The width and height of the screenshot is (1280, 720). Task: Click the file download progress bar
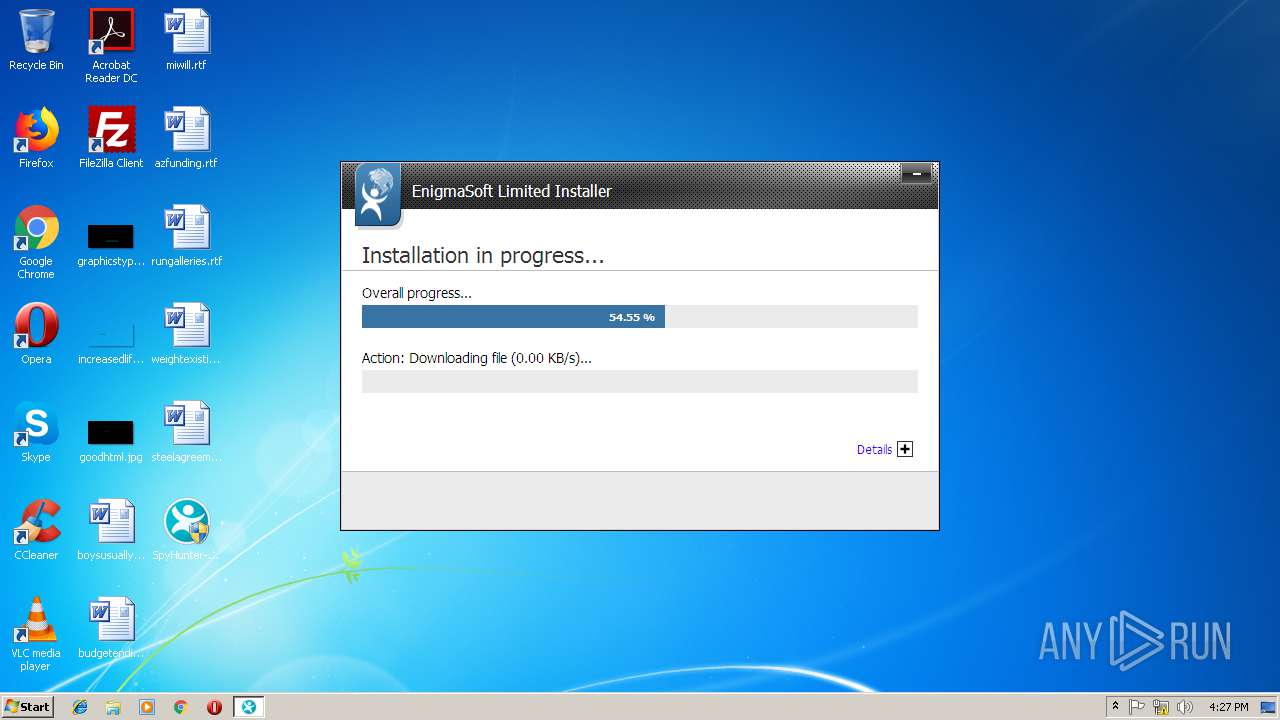click(640, 381)
